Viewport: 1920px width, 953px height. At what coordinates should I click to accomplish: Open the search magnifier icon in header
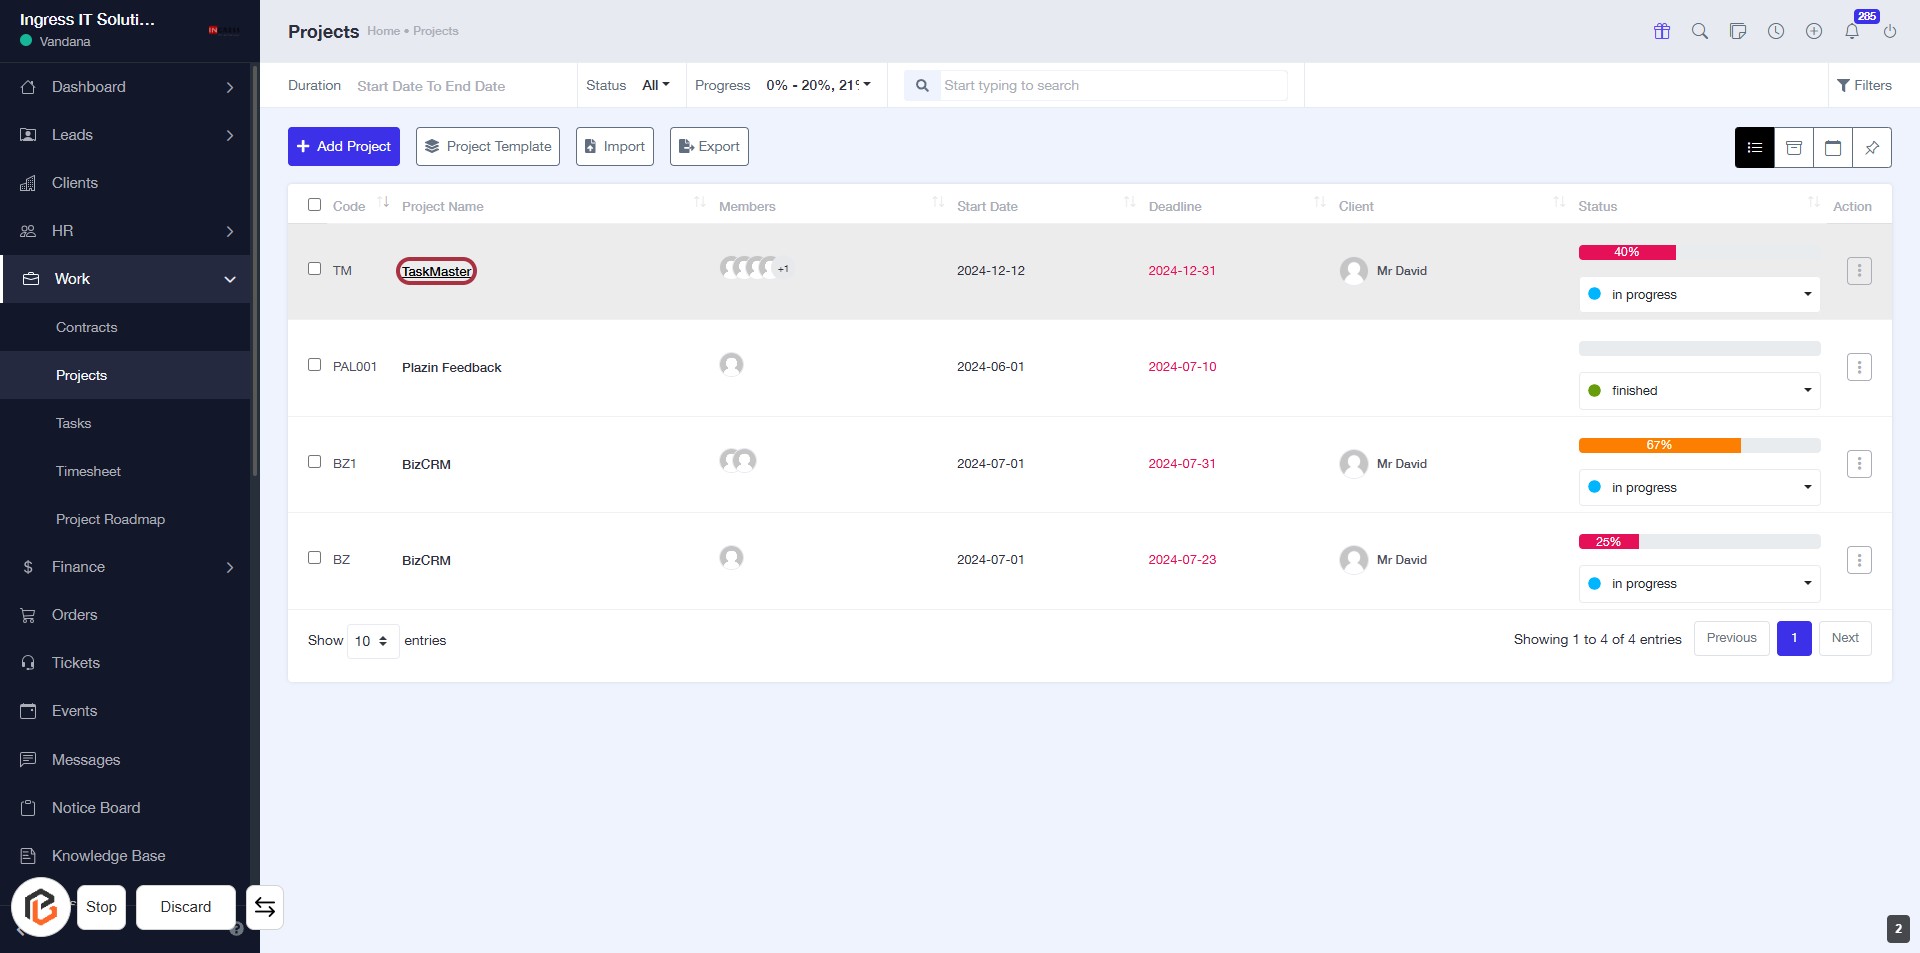1699,31
